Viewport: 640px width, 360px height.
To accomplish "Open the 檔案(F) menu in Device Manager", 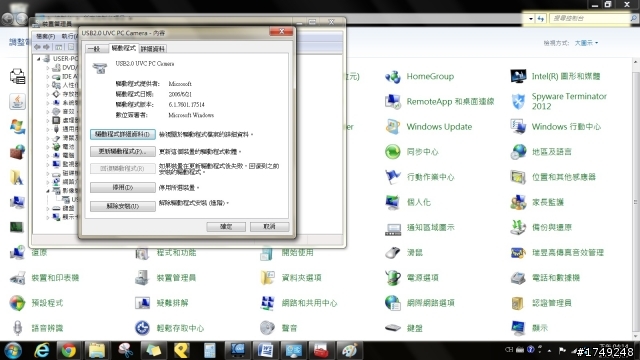I will tap(45, 36).
